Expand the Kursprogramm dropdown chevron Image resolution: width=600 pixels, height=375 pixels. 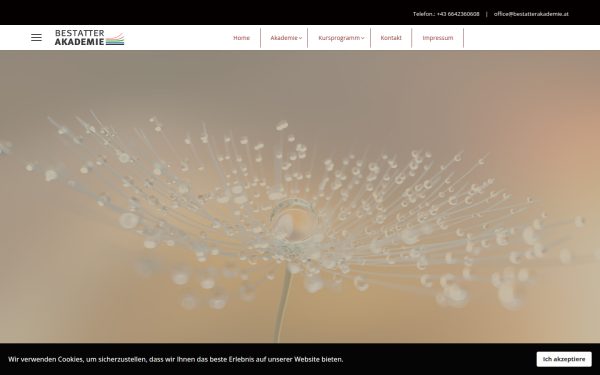pos(362,38)
